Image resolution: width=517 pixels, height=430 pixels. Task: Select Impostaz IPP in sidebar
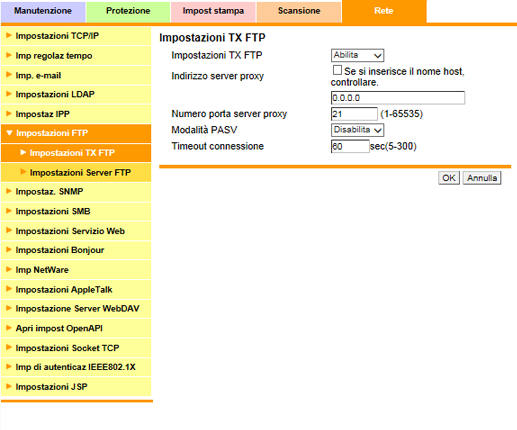(76, 114)
